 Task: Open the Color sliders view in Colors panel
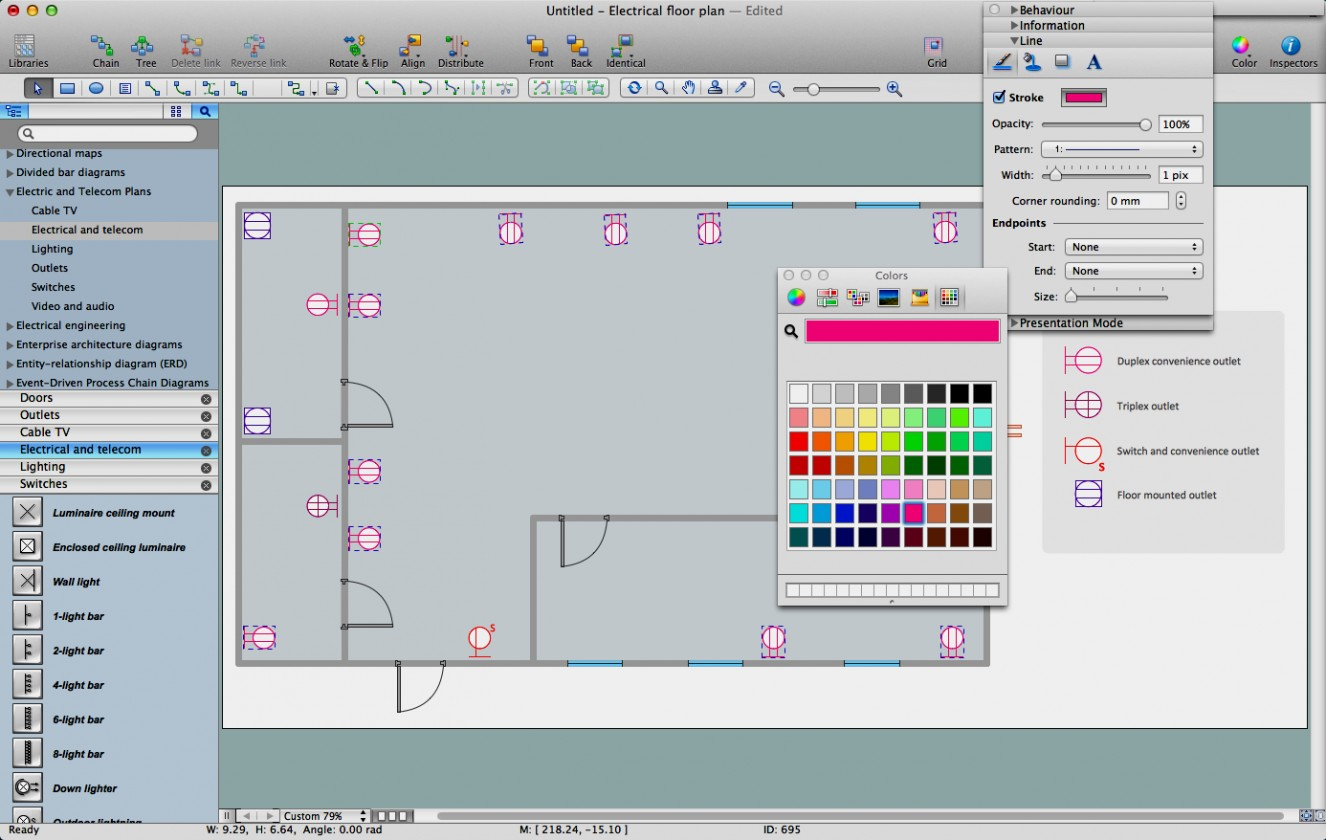[826, 297]
